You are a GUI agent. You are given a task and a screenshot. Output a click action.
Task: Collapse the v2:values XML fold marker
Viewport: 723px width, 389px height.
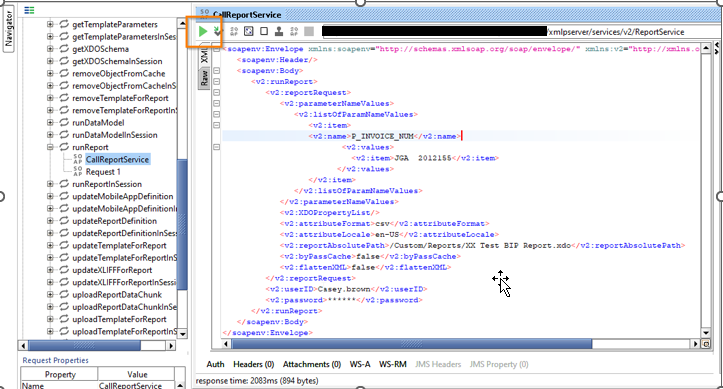(x=216, y=147)
